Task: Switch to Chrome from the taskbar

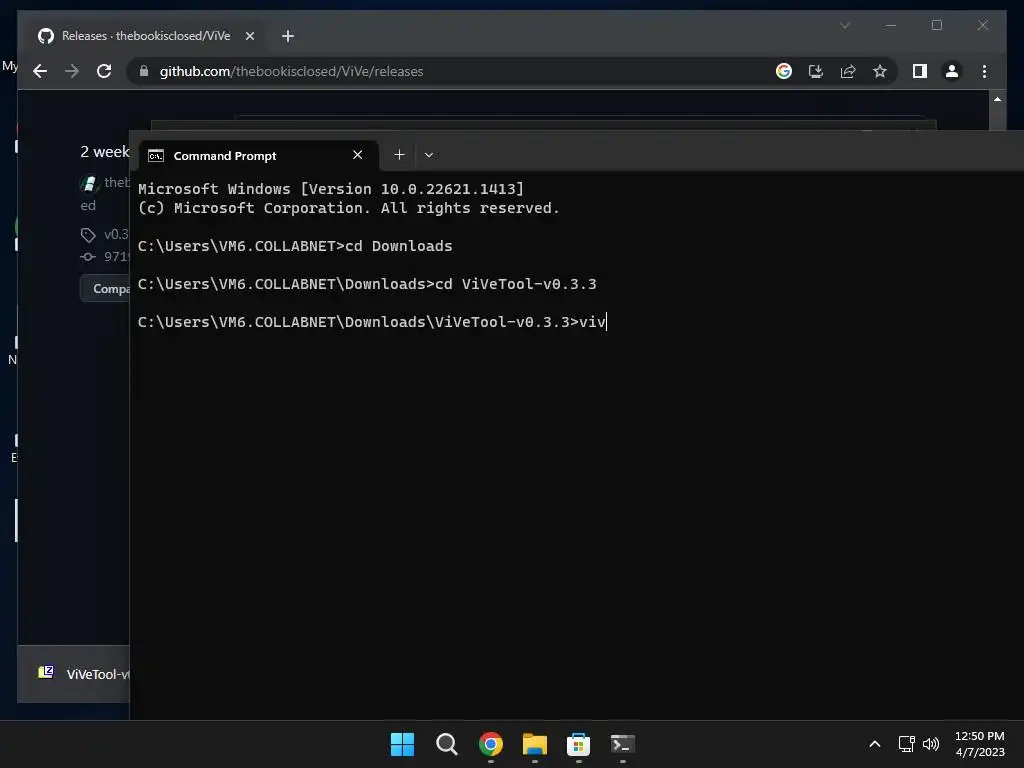Action: [490, 744]
